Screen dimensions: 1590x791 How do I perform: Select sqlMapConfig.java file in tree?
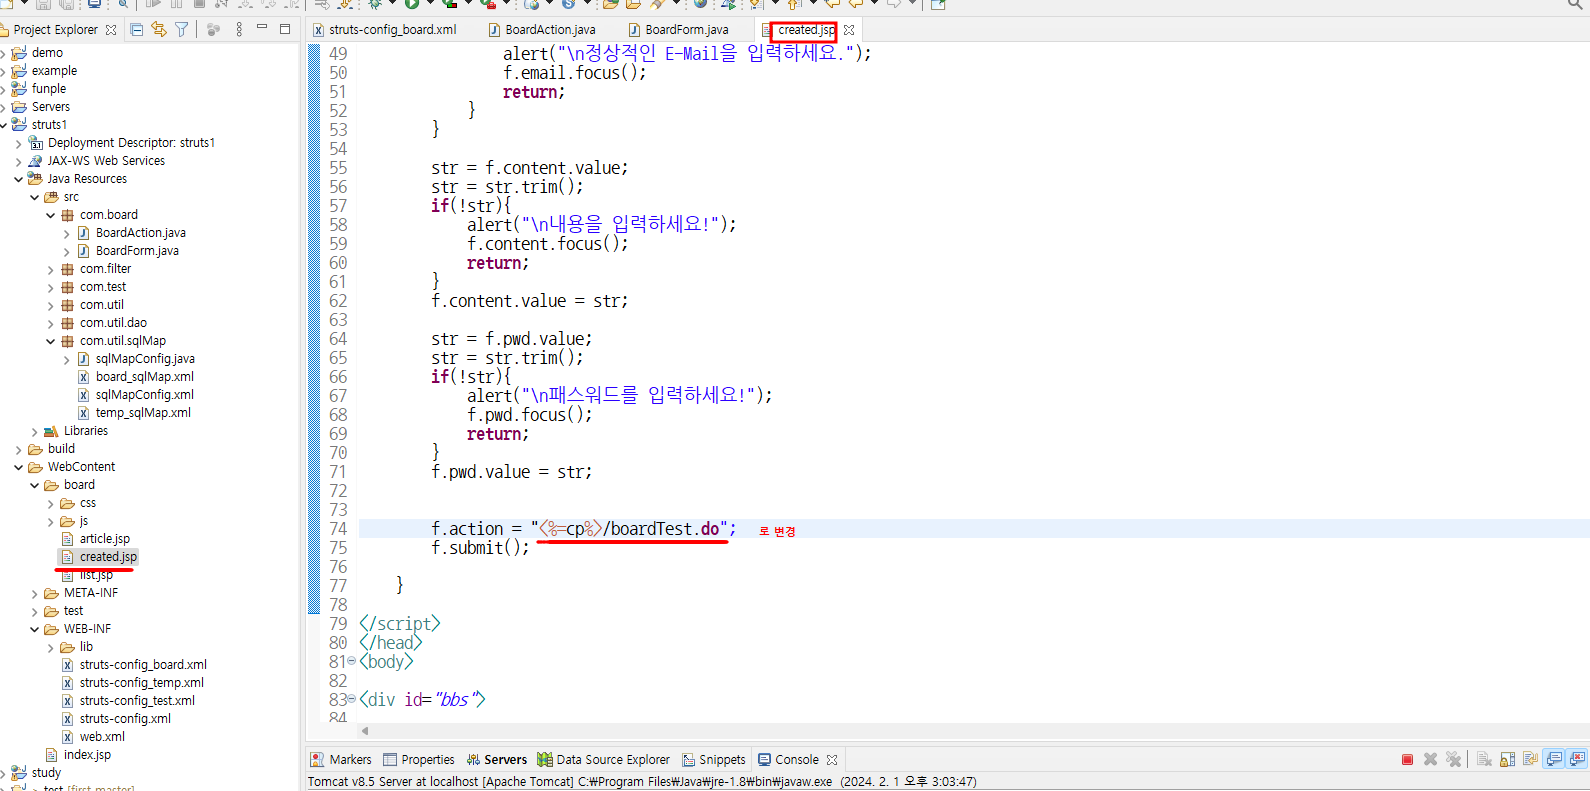(145, 359)
